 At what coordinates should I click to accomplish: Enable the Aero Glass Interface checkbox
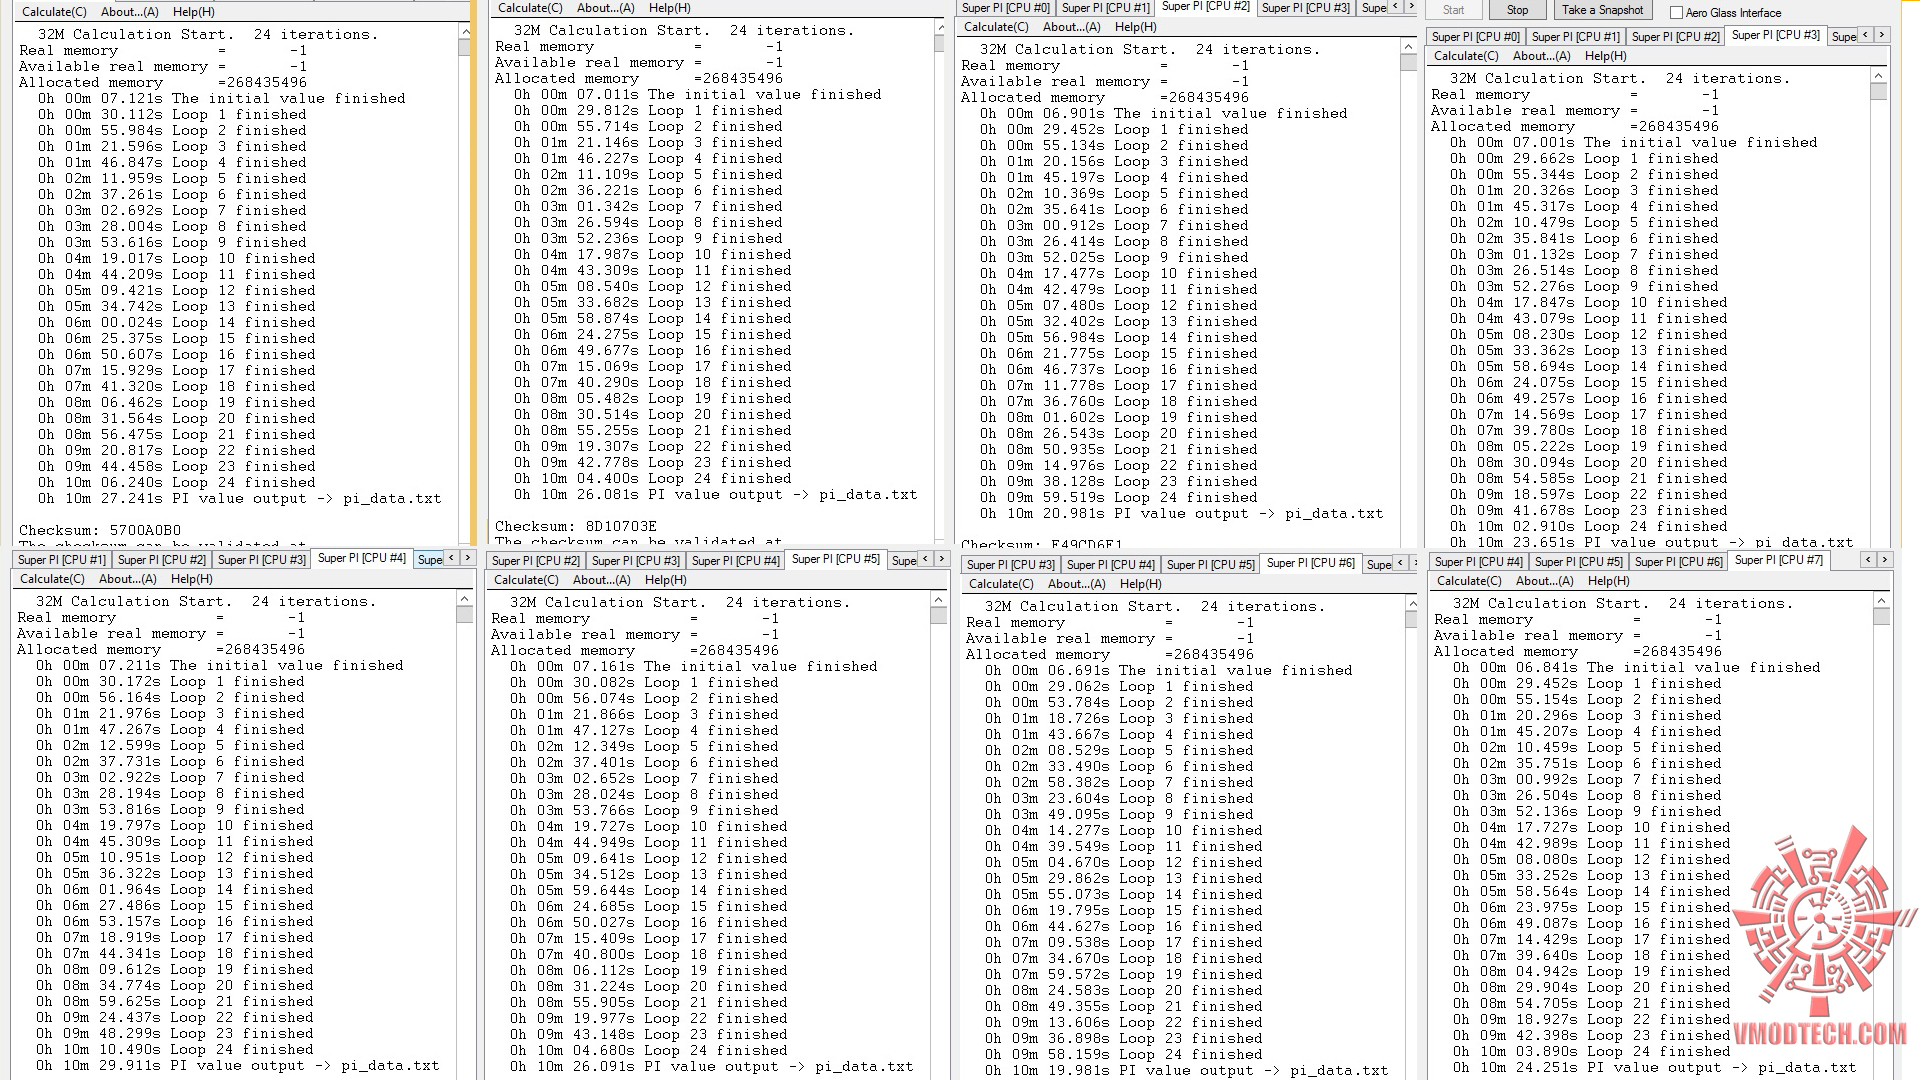click(x=1677, y=13)
